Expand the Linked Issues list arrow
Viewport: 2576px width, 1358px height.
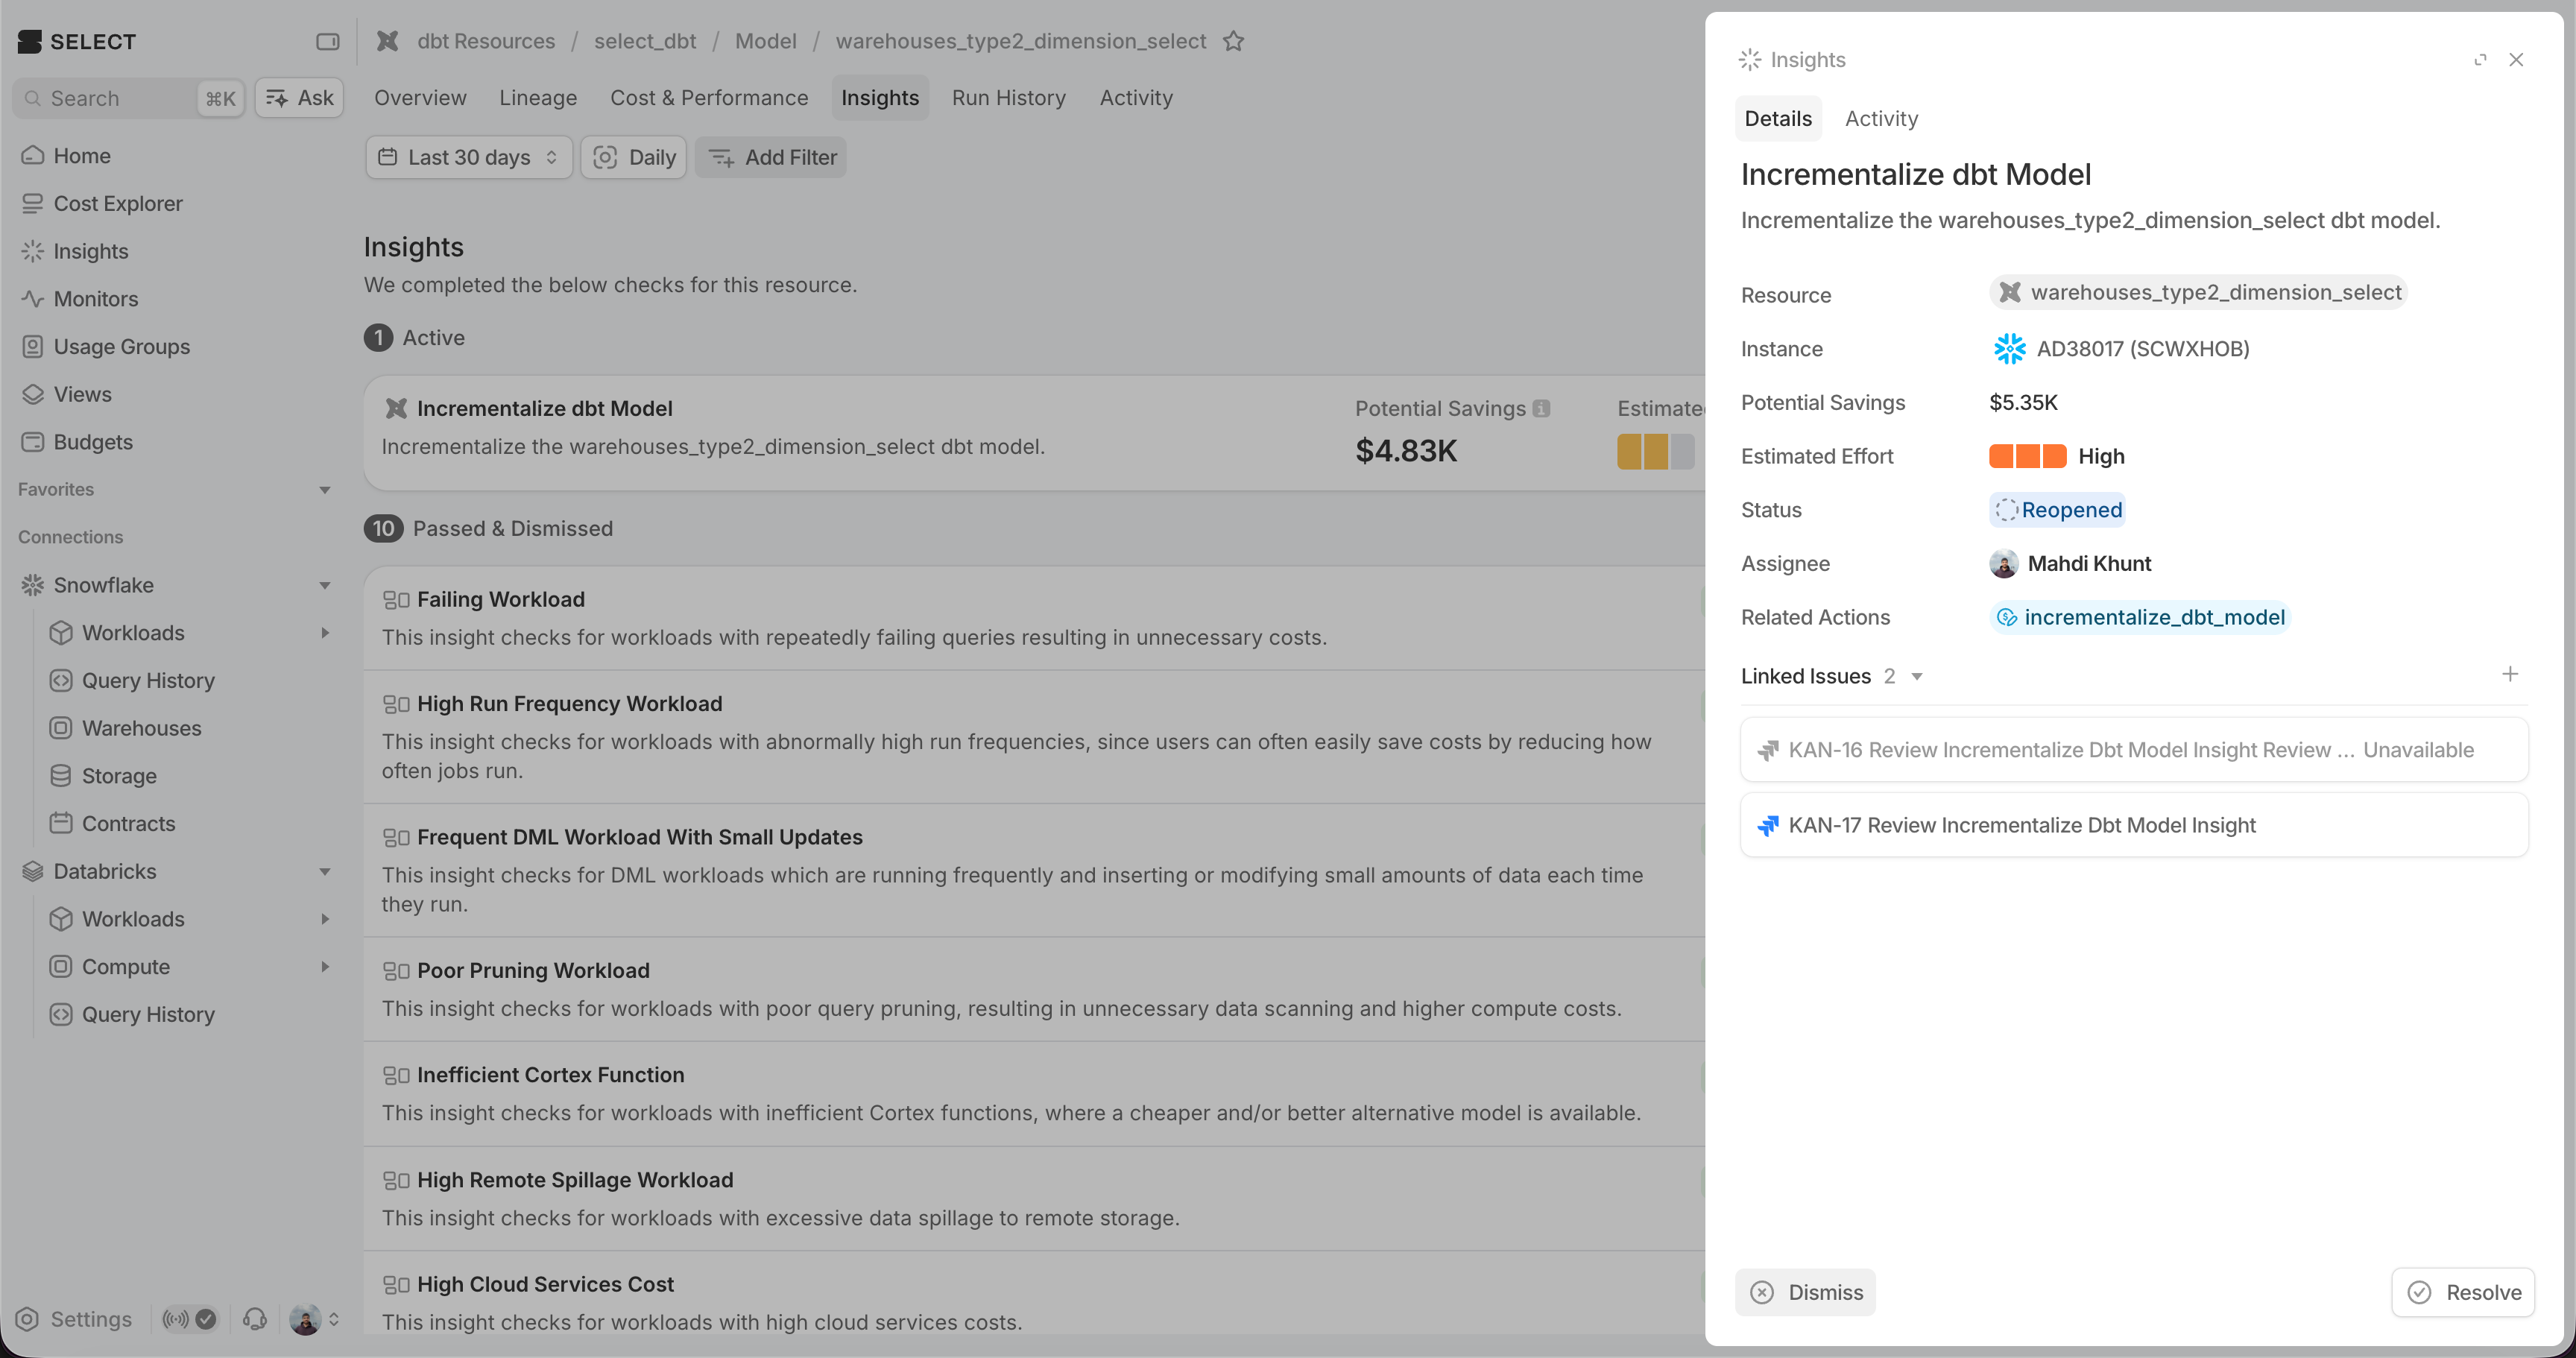(x=1917, y=677)
